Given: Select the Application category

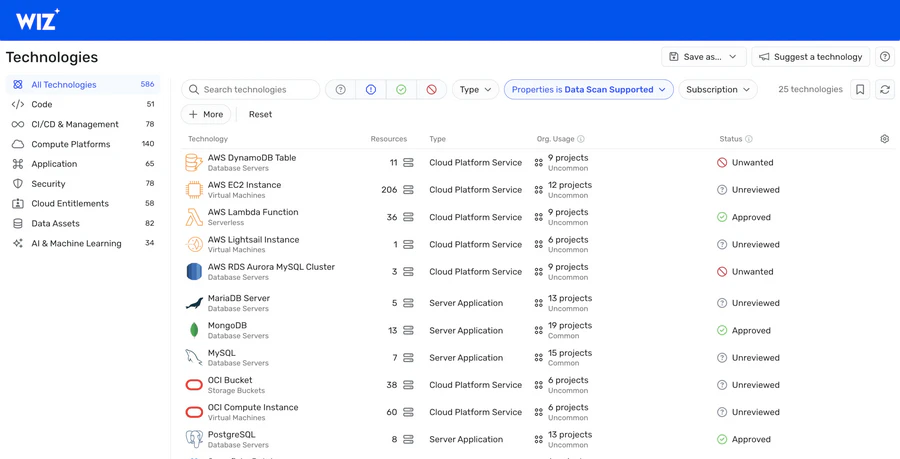Looking at the screenshot, I should click(x=83, y=164).
